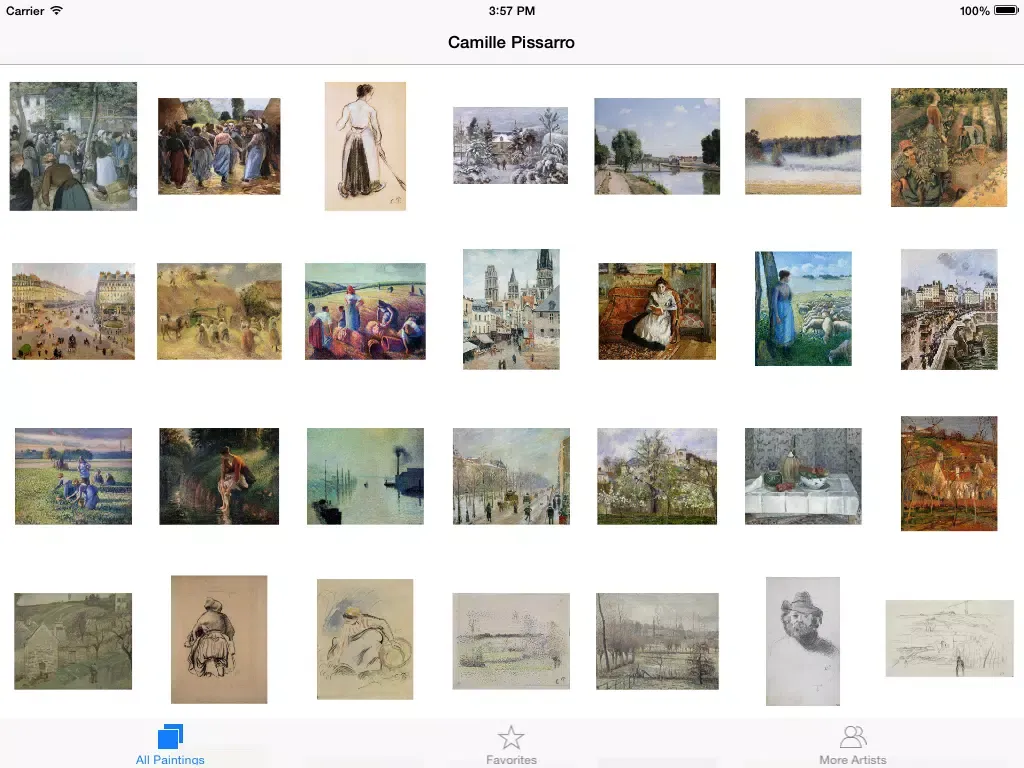Tap the battery icon in status bar

(1006, 10)
